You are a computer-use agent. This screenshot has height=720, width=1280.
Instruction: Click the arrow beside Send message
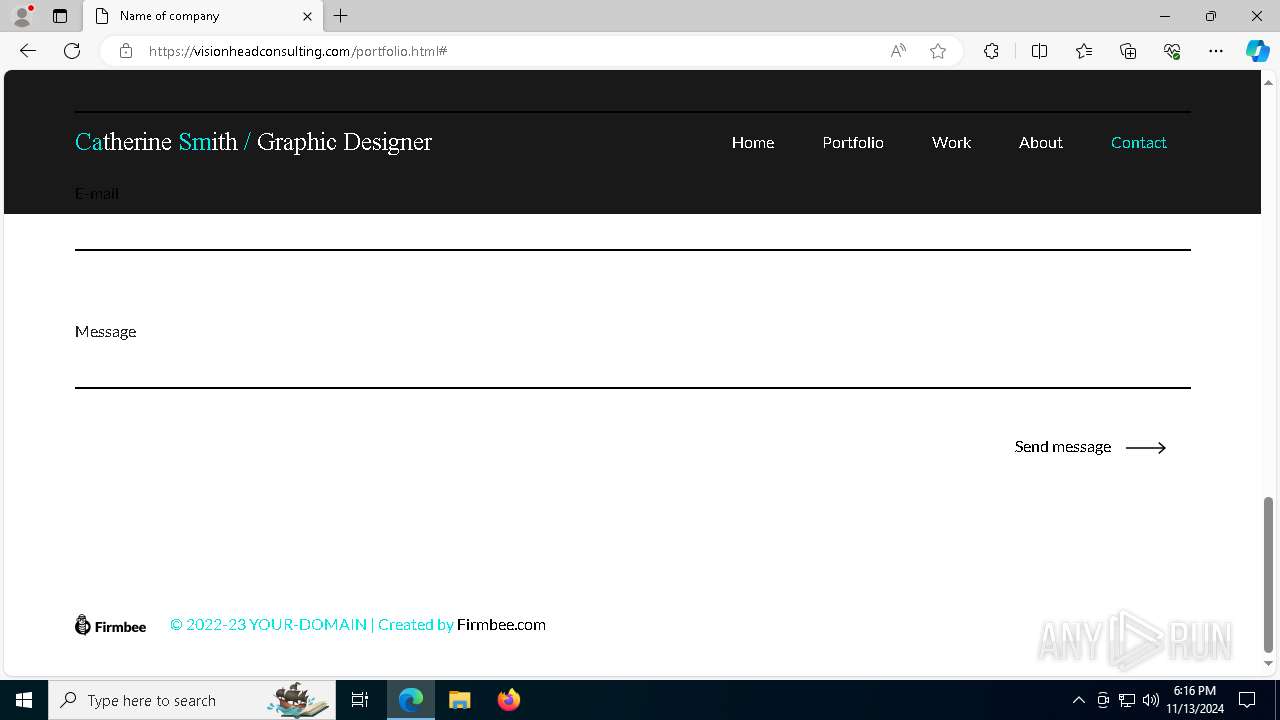(x=1146, y=448)
